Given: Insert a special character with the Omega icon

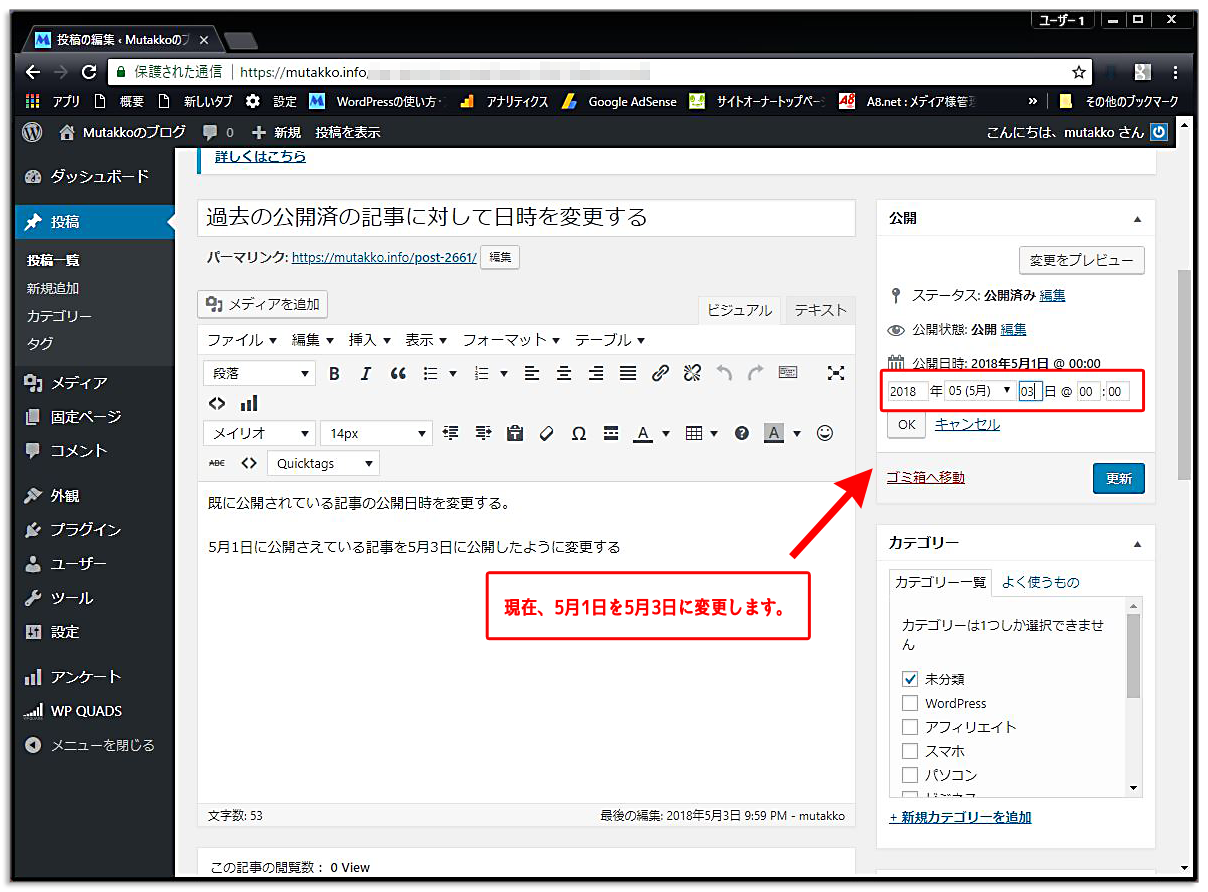Looking at the screenshot, I should click(579, 432).
